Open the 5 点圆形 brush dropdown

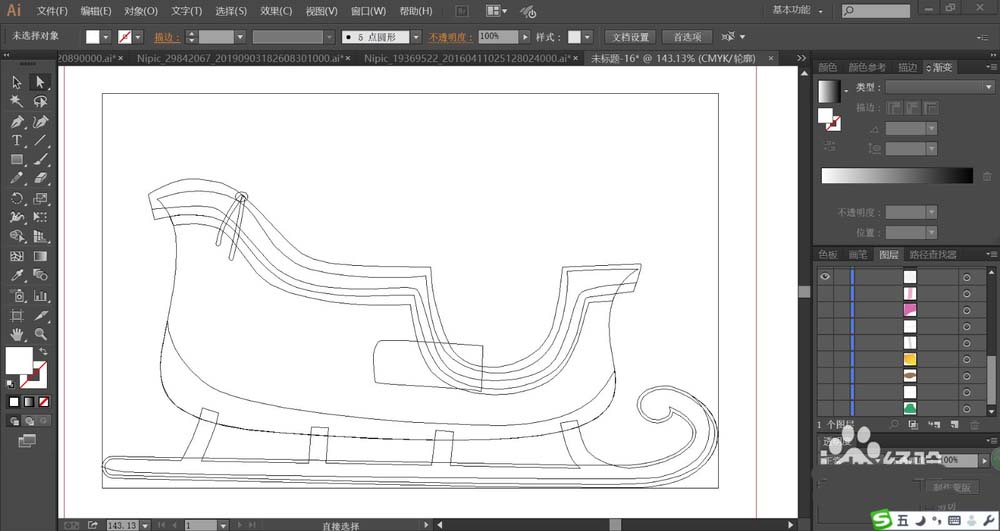416,37
